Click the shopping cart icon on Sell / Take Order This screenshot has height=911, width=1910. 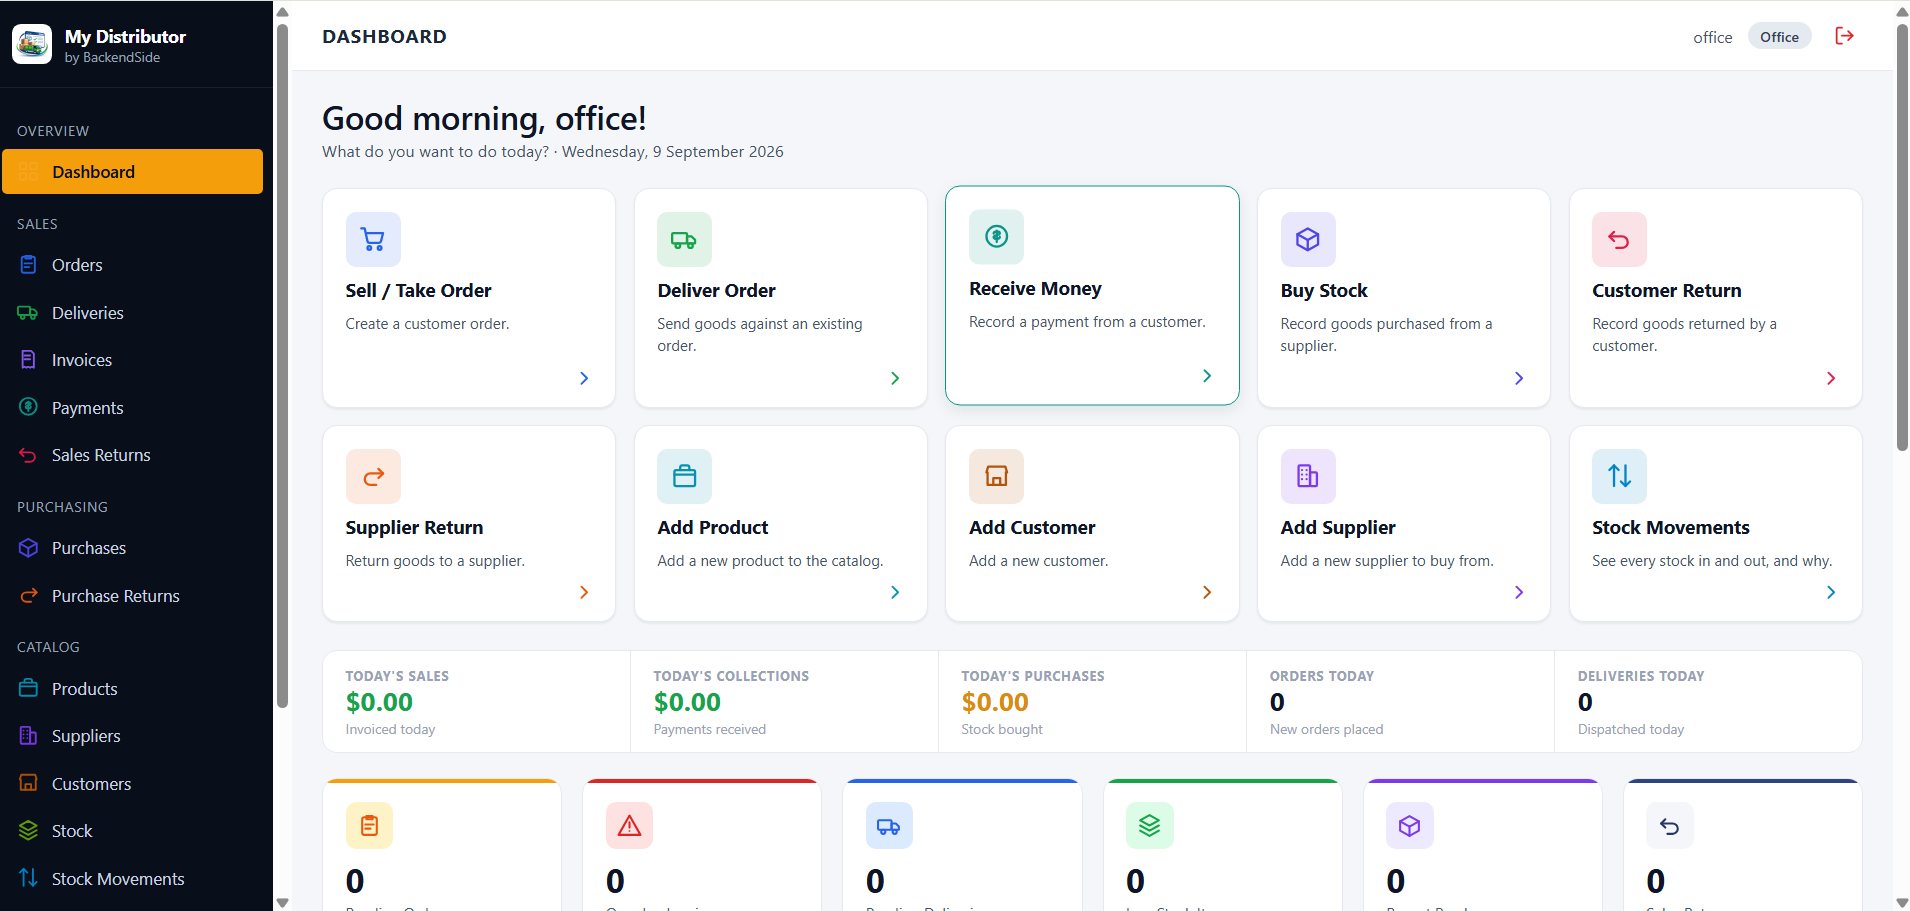click(x=373, y=239)
